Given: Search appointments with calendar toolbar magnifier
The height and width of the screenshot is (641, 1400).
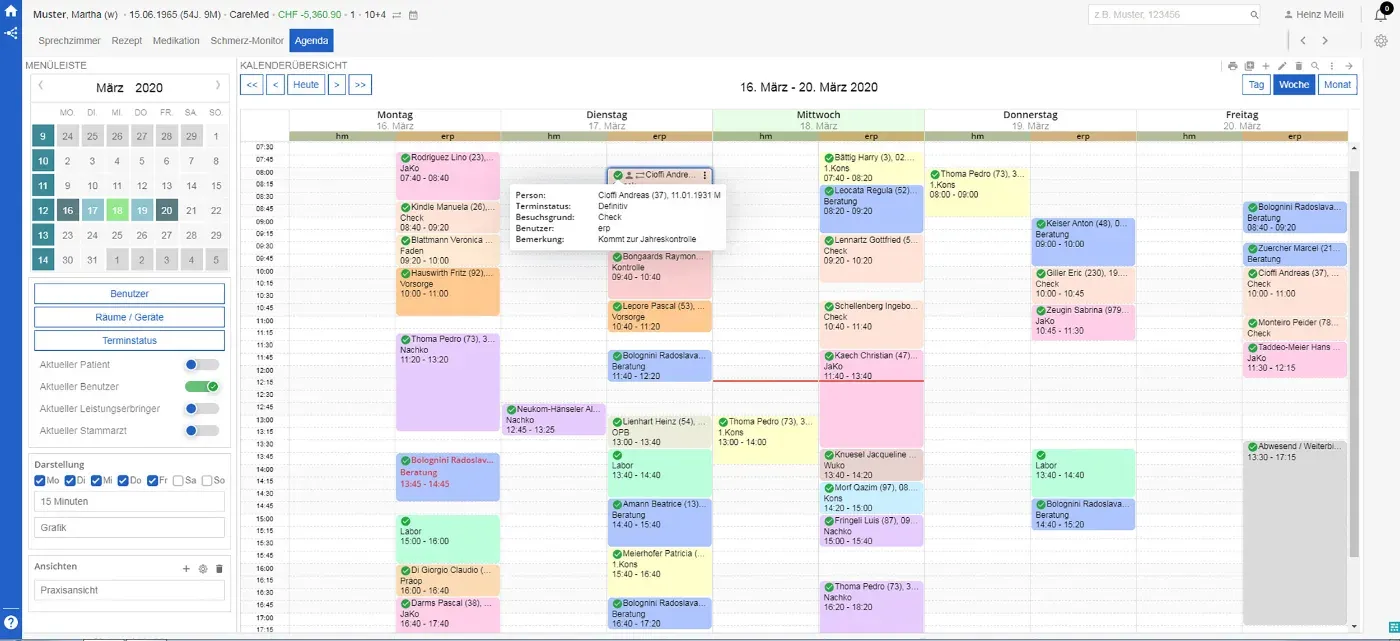Looking at the screenshot, I should [x=1315, y=66].
